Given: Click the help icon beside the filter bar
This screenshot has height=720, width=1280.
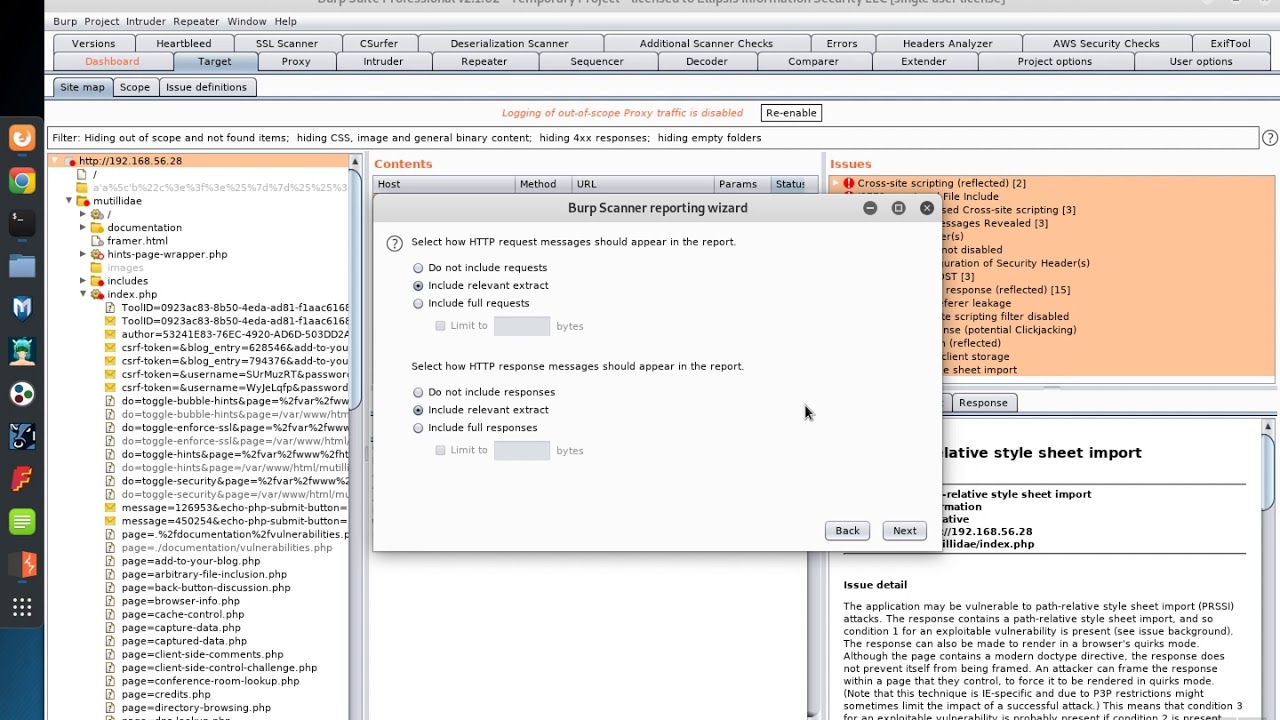Looking at the screenshot, I should click(x=1270, y=138).
